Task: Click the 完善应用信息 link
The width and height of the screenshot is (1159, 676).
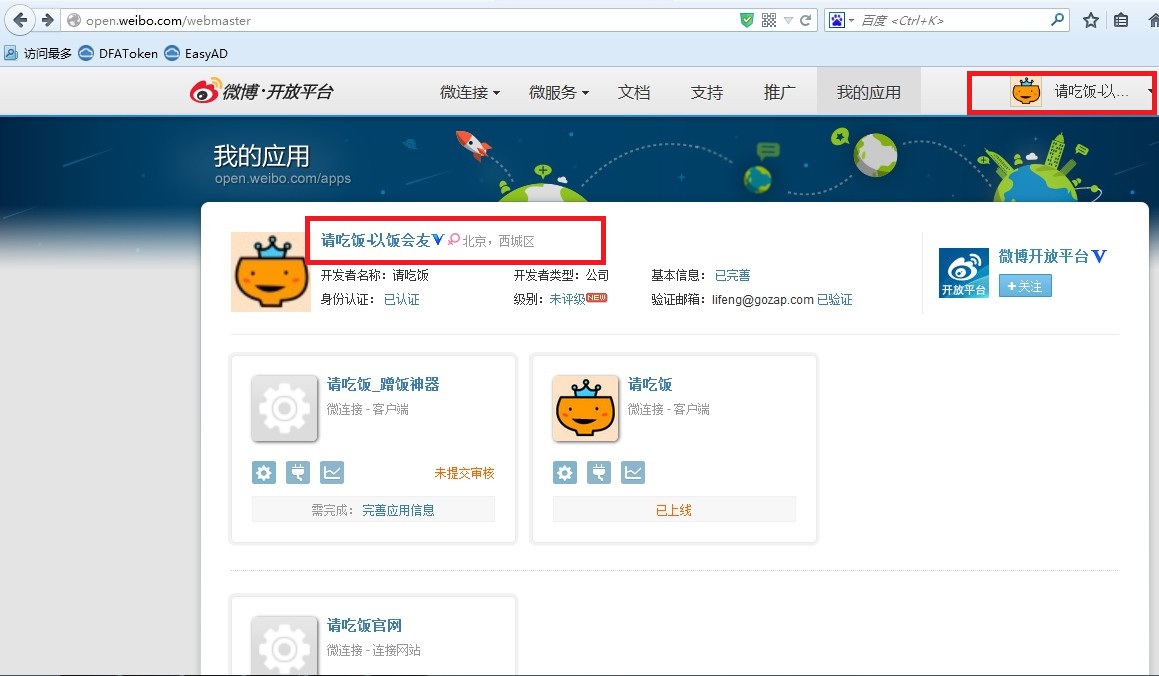Action: tap(398, 510)
